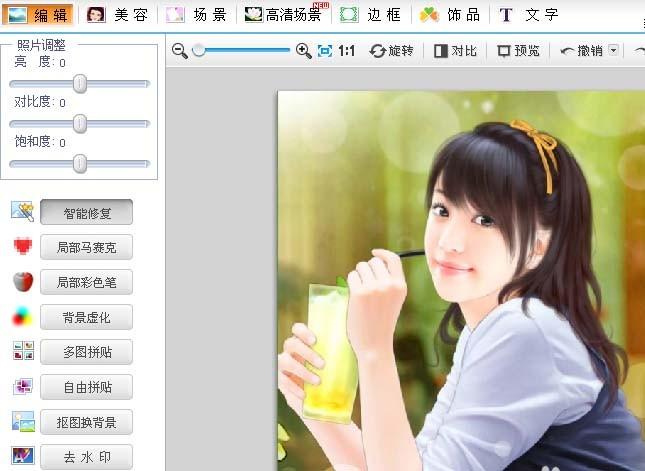Click the 饱和度 (Saturation) slider handle
645x471 pixels.
[x=80, y=164]
